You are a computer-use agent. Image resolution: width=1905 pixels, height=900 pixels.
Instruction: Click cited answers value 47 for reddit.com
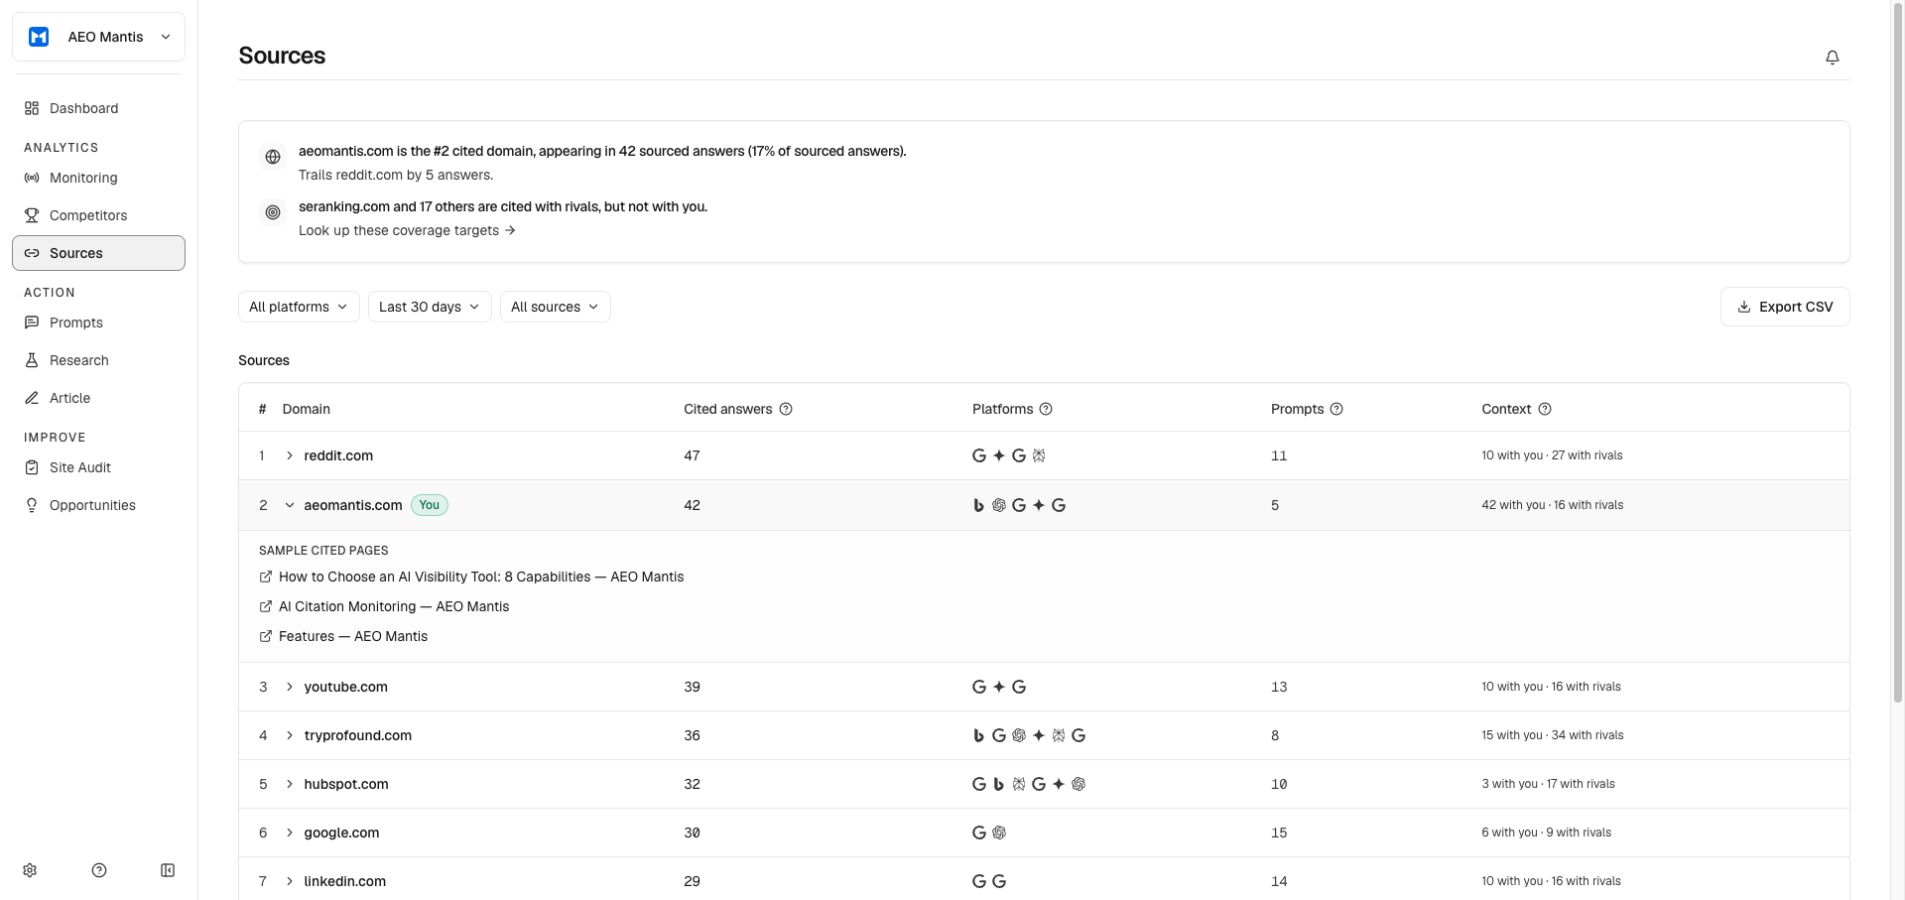pyautogui.click(x=692, y=455)
